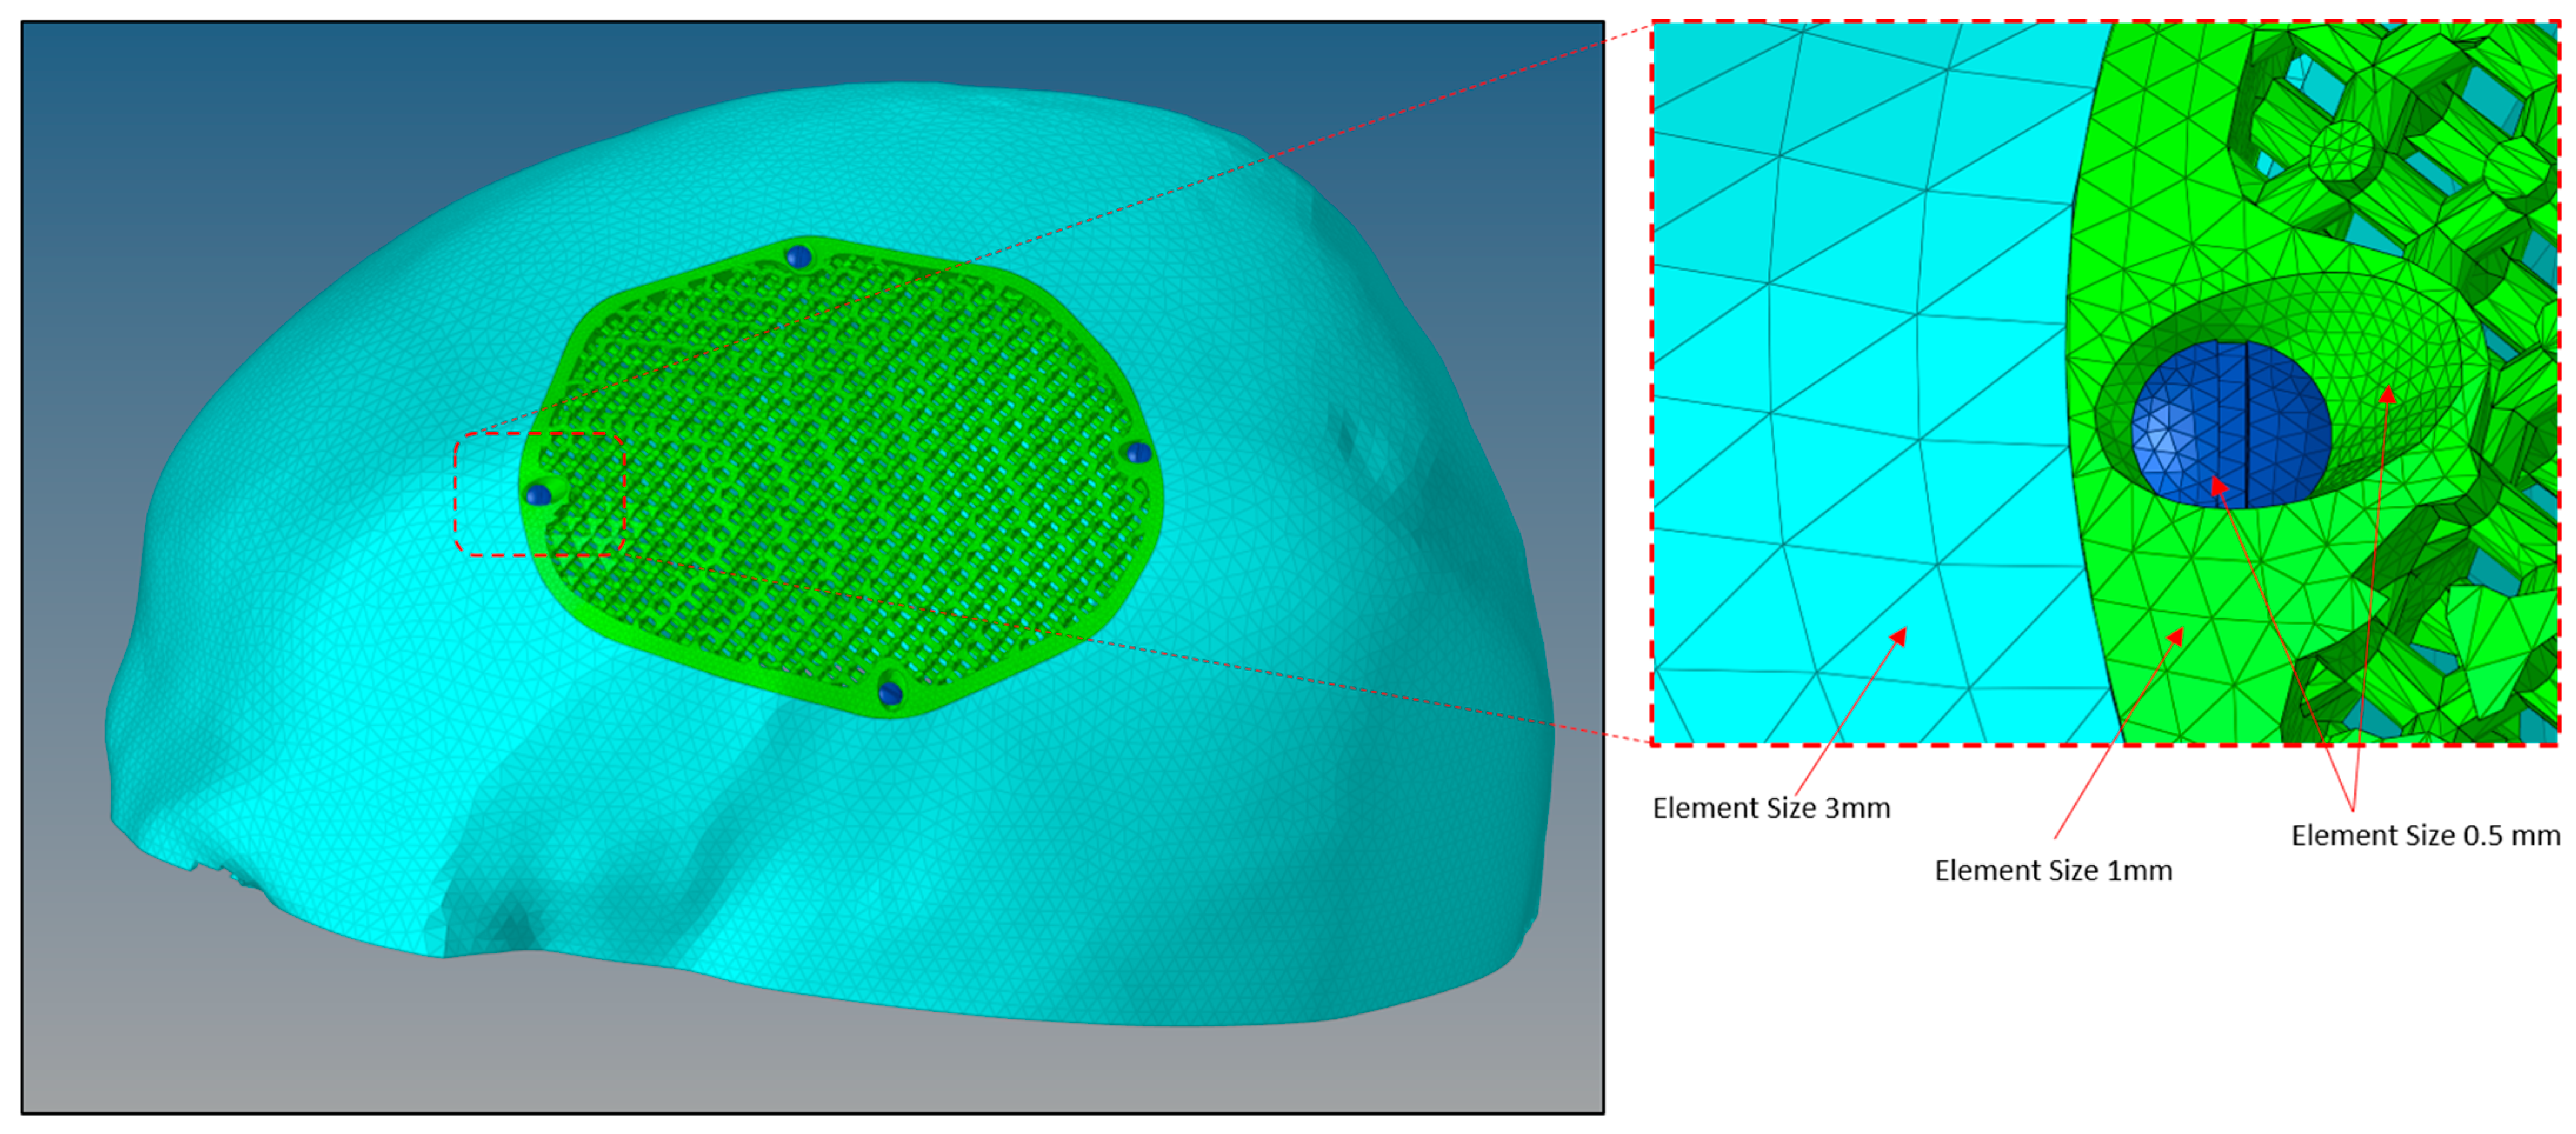Click arrowhead pointing at green implant rim

pyautogui.click(x=2176, y=636)
